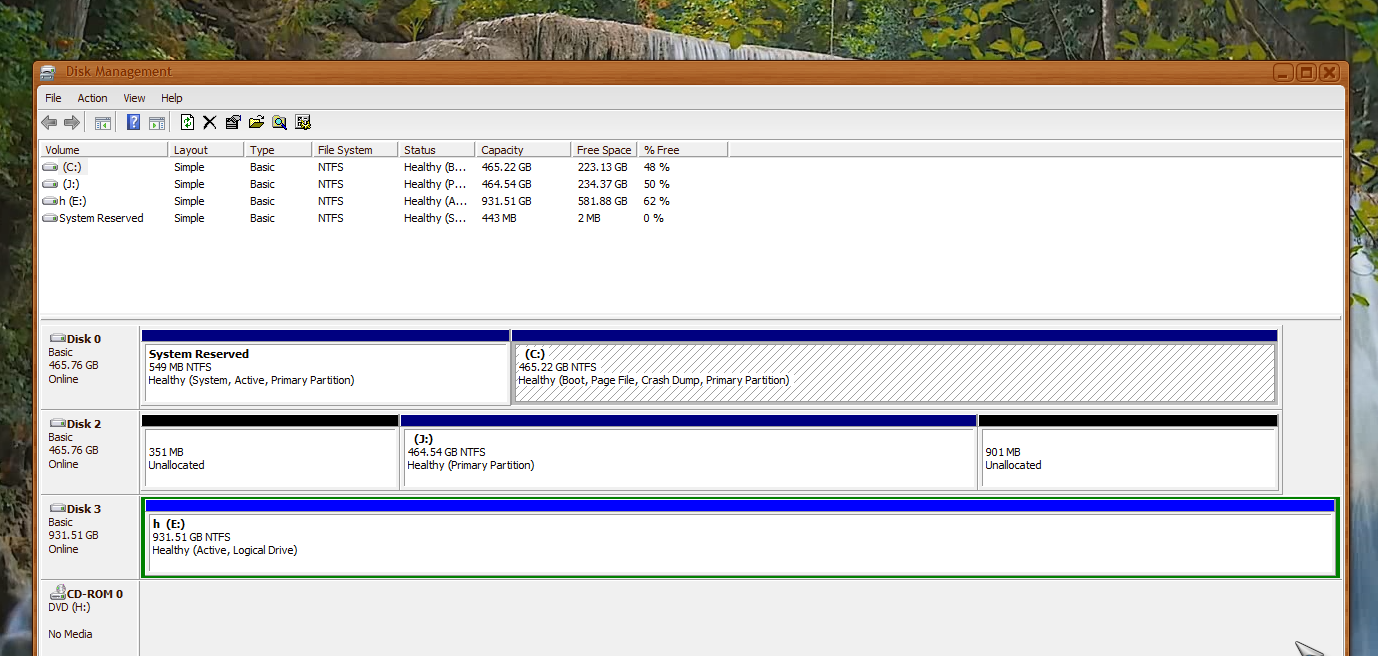Screen dimensions: 1378x656
Task: Click the 48 % free cell
Action: tap(657, 167)
